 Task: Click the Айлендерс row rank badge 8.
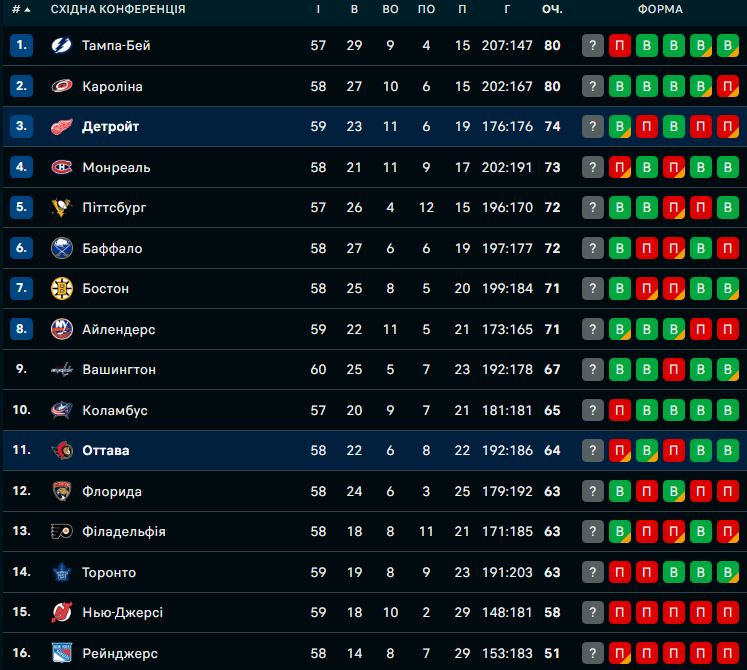tap(22, 329)
